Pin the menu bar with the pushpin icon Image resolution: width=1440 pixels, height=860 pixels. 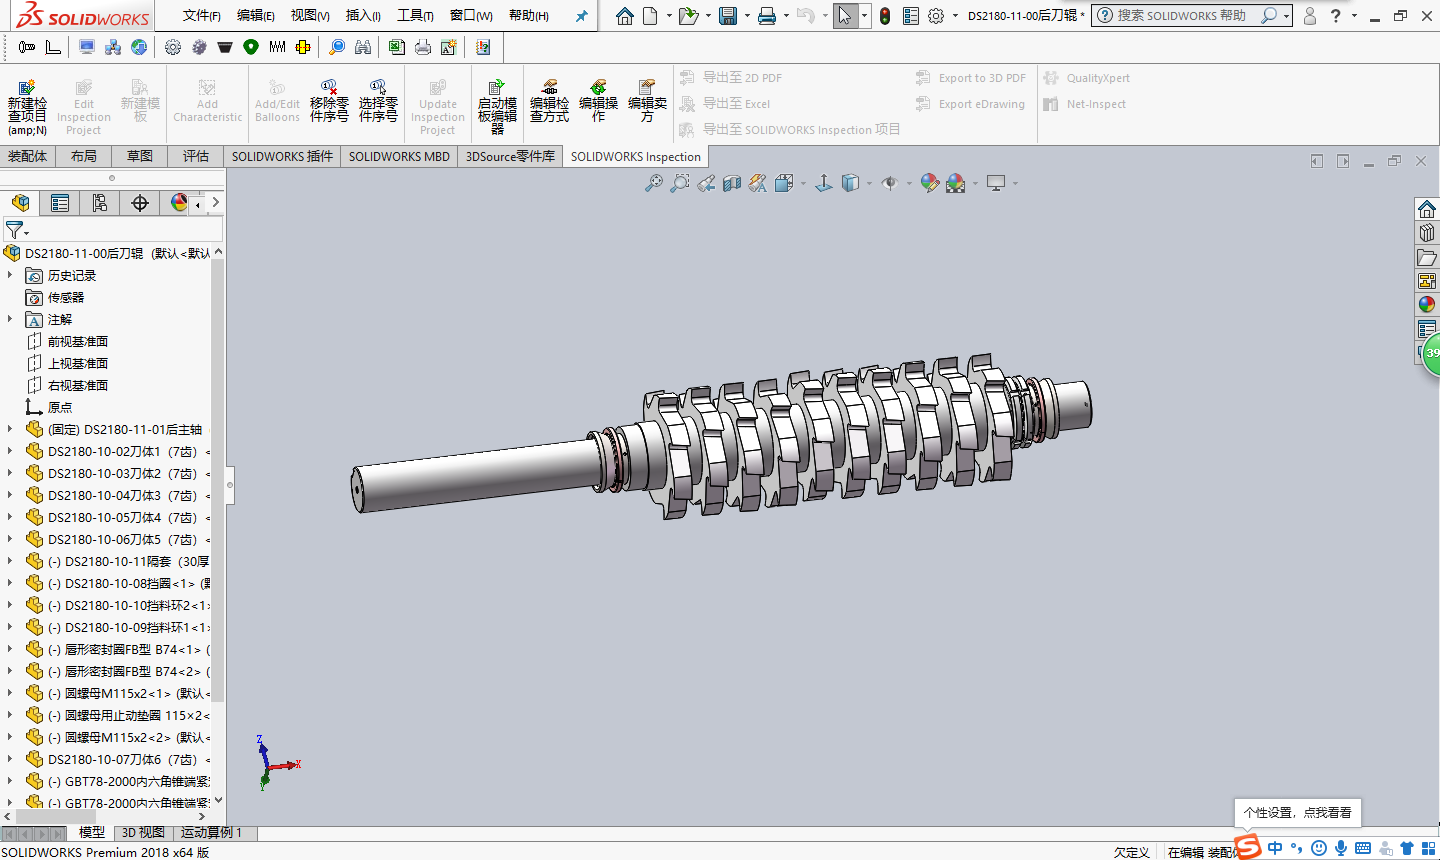pyautogui.click(x=582, y=16)
